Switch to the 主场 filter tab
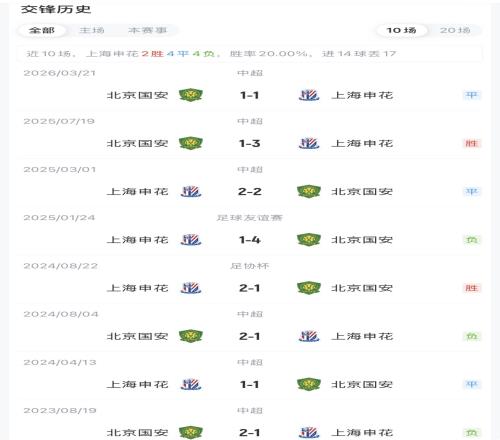This screenshot has height=440, width=500. point(92,30)
